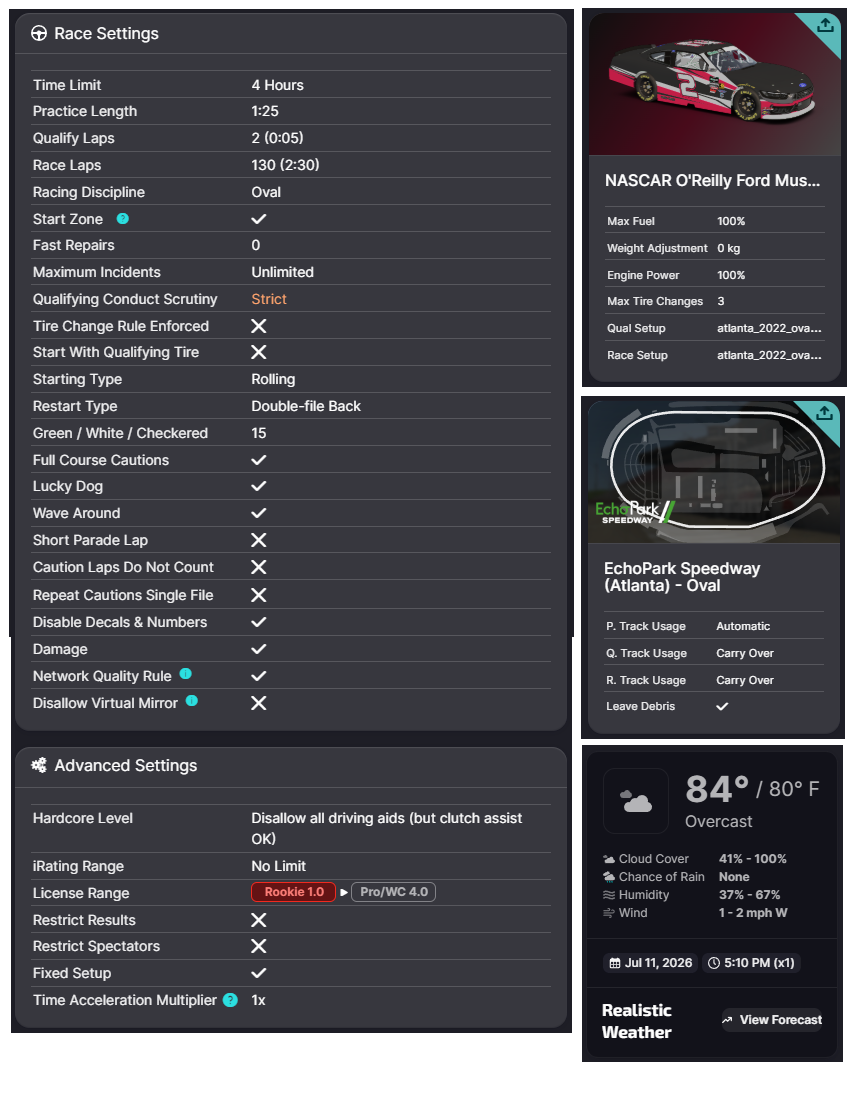This screenshot has width=850, height=1100.
Task: Click the wind icon beside Wind
Action: coord(609,913)
